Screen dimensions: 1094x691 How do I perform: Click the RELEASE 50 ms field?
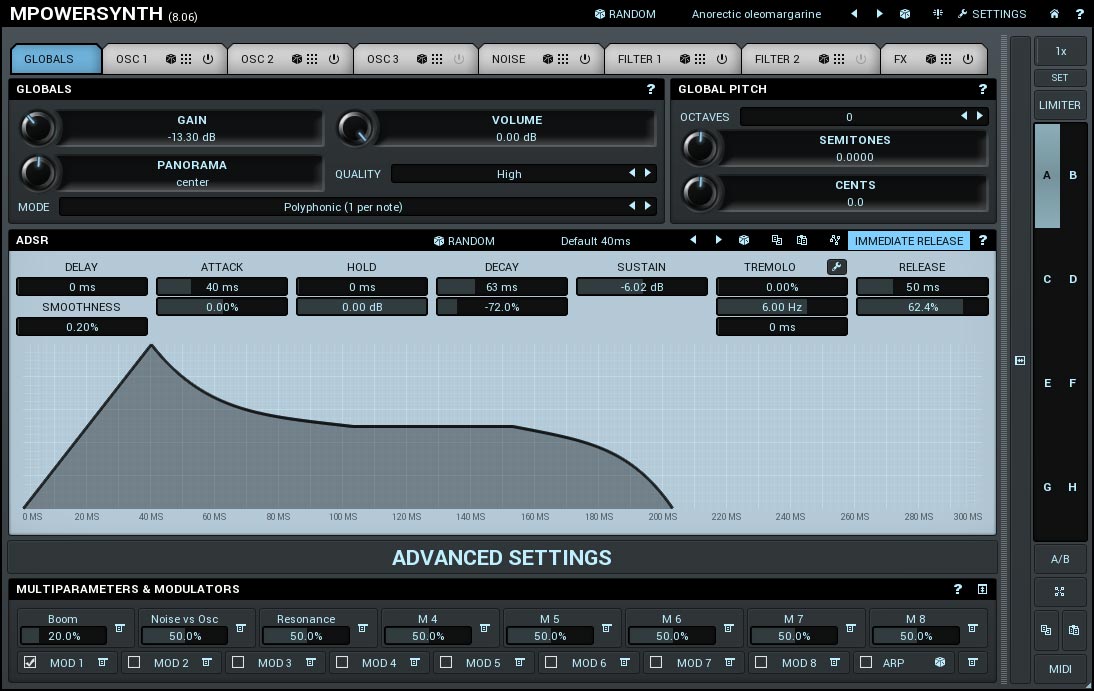[922, 287]
